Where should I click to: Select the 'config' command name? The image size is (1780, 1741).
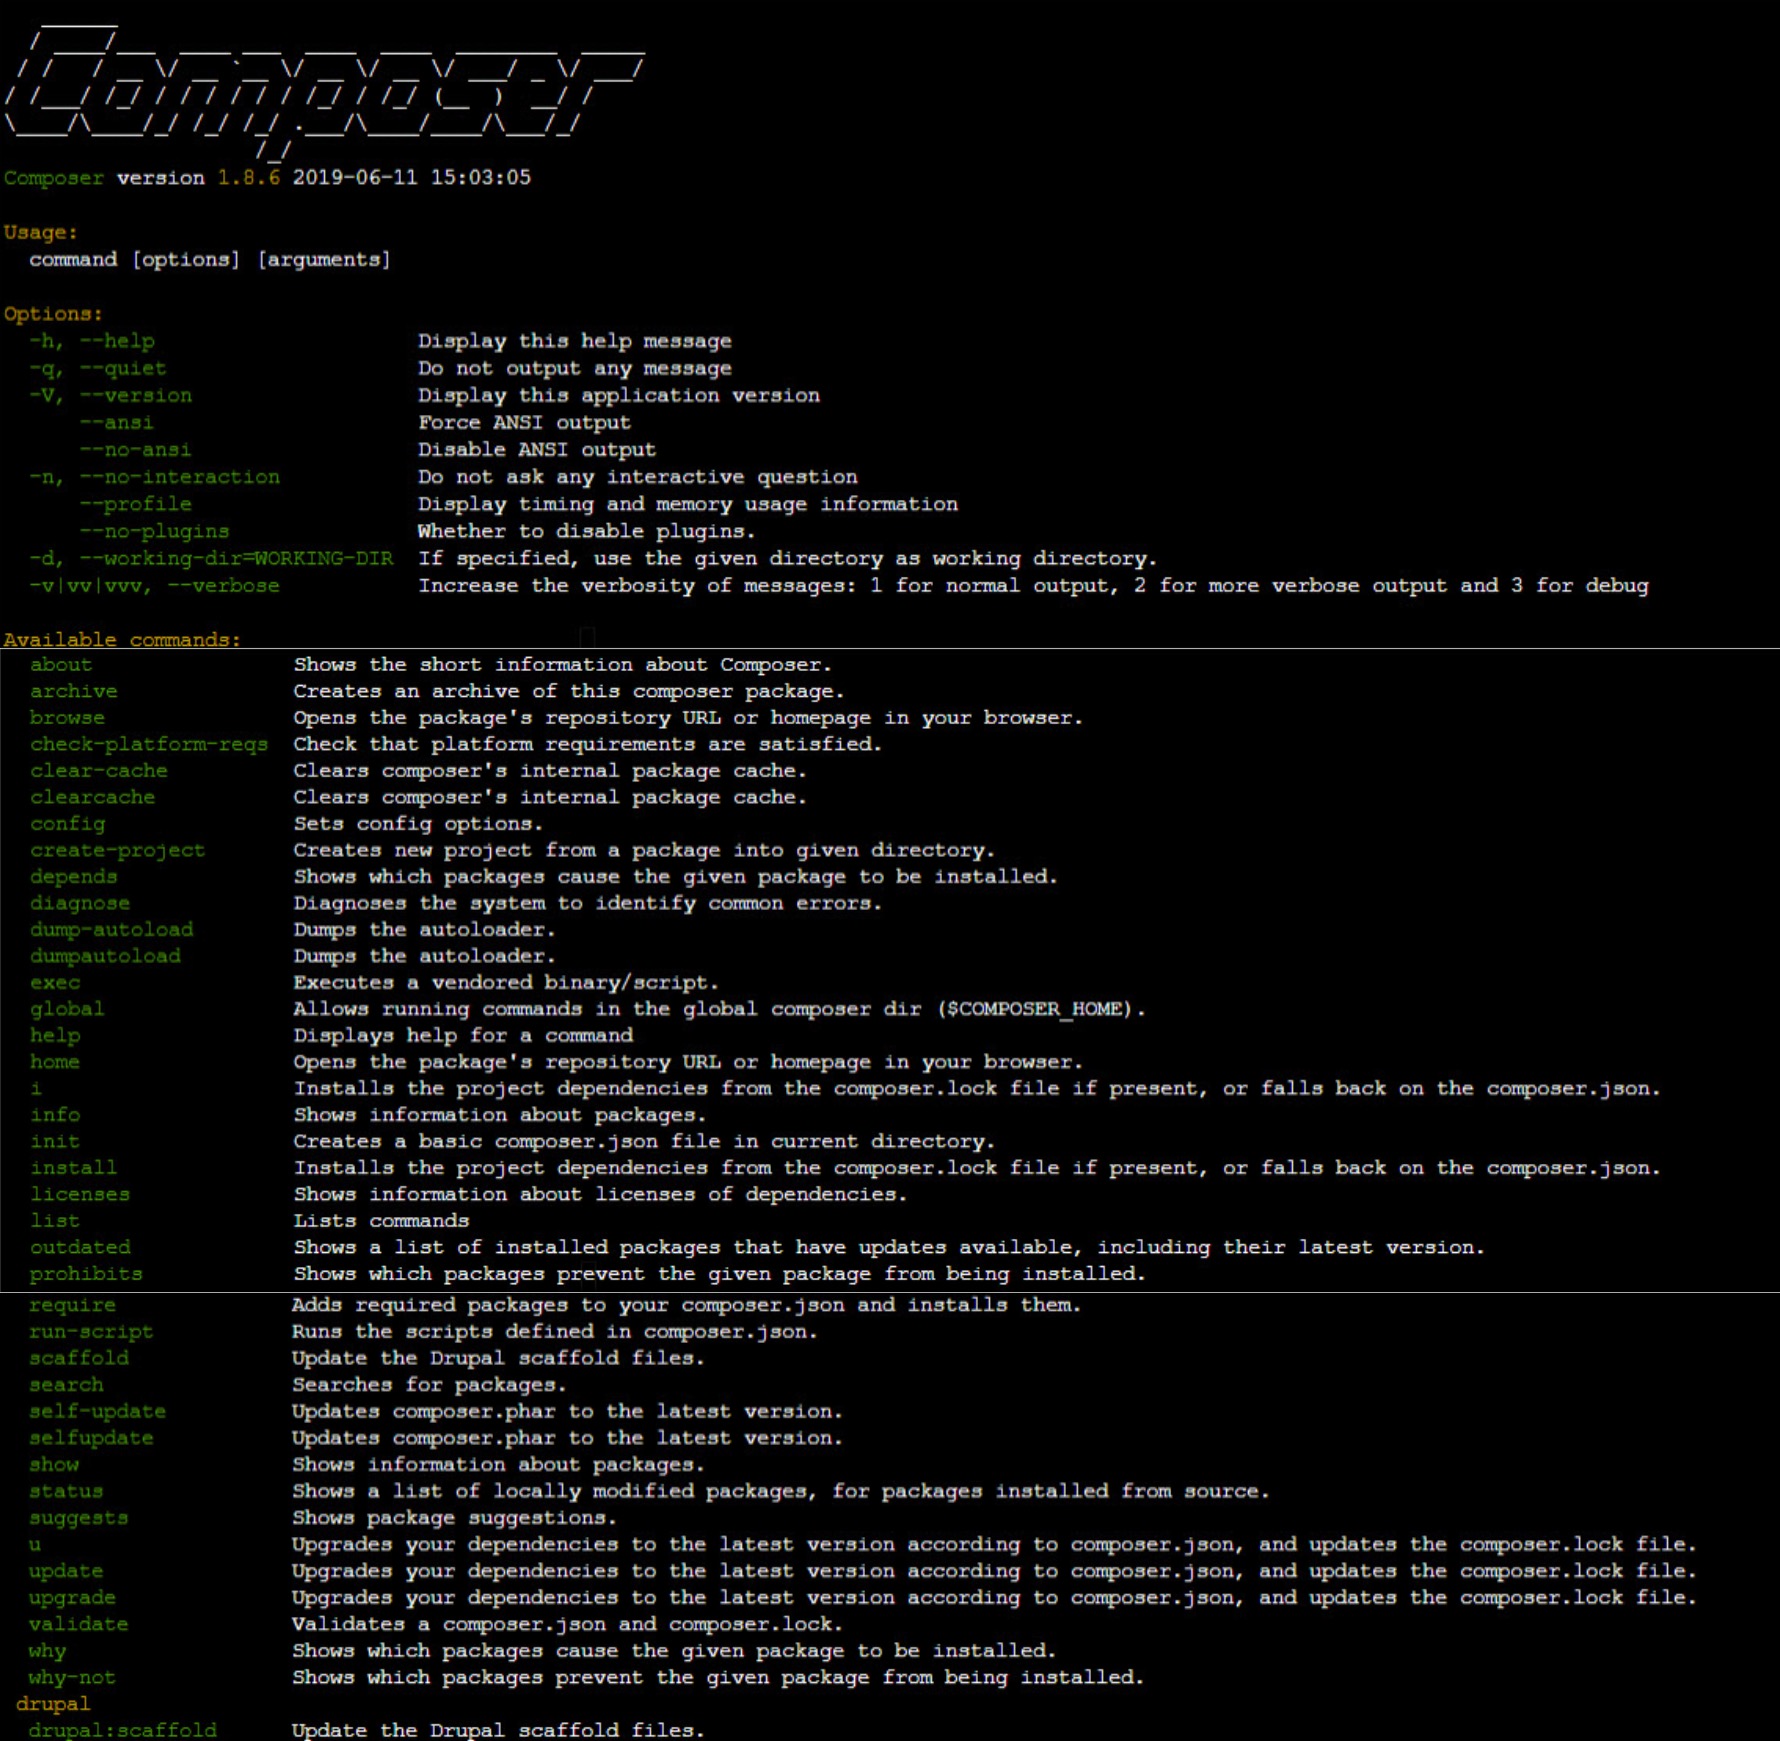(x=68, y=824)
